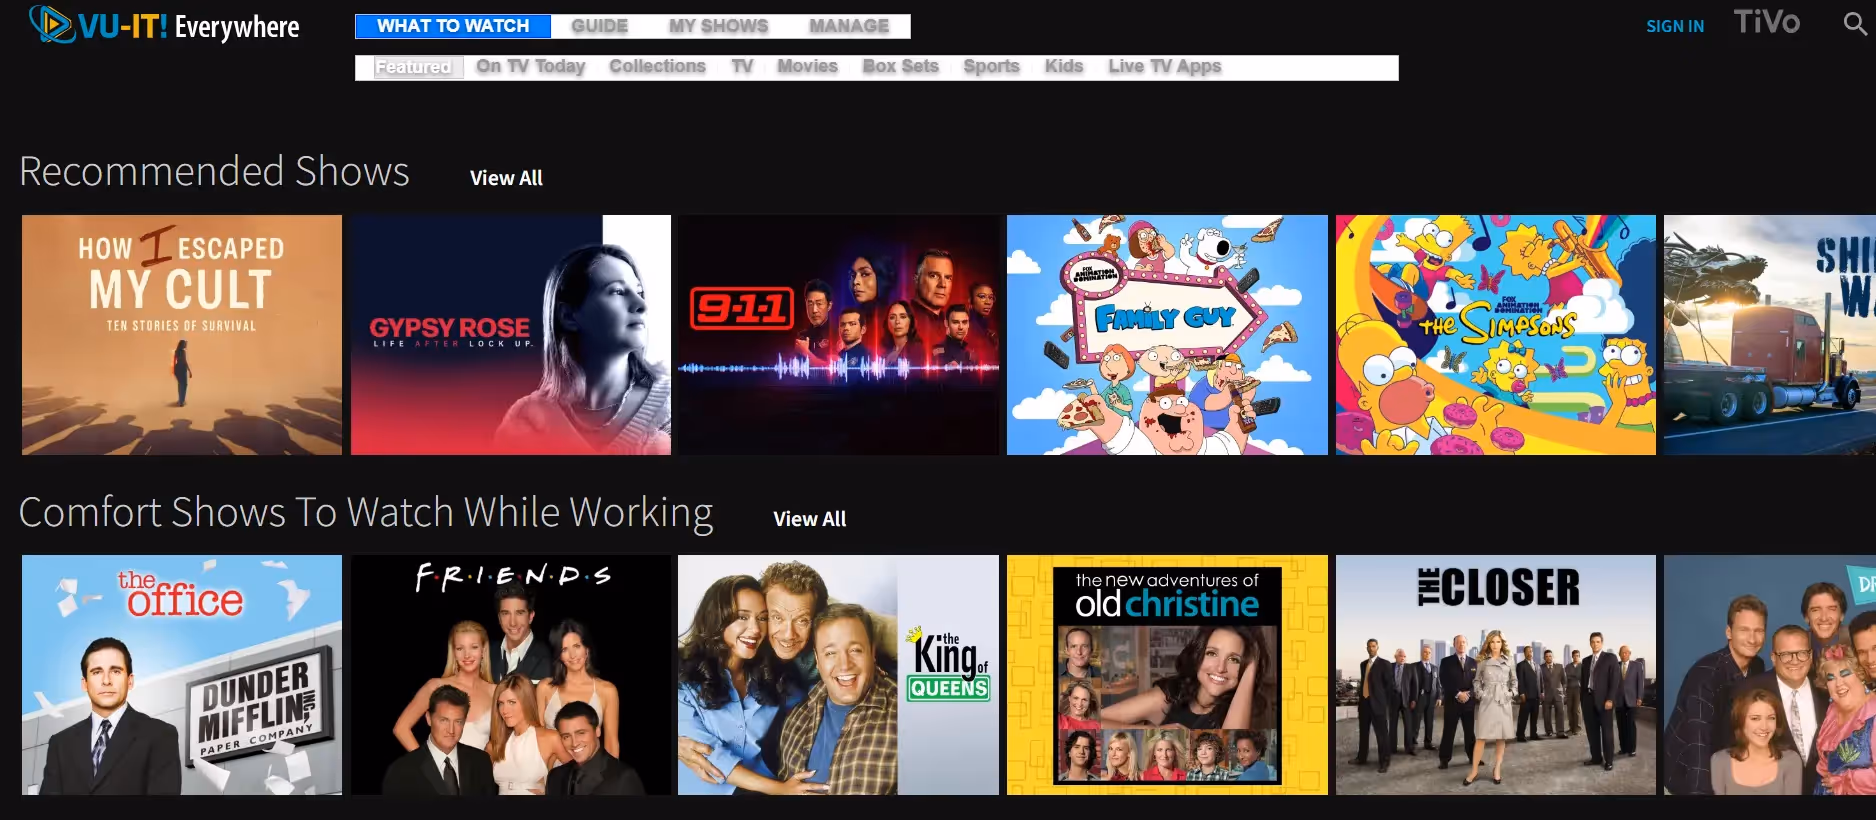View All Recommended Shows
The height and width of the screenshot is (820, 1876).
point(506,178)
